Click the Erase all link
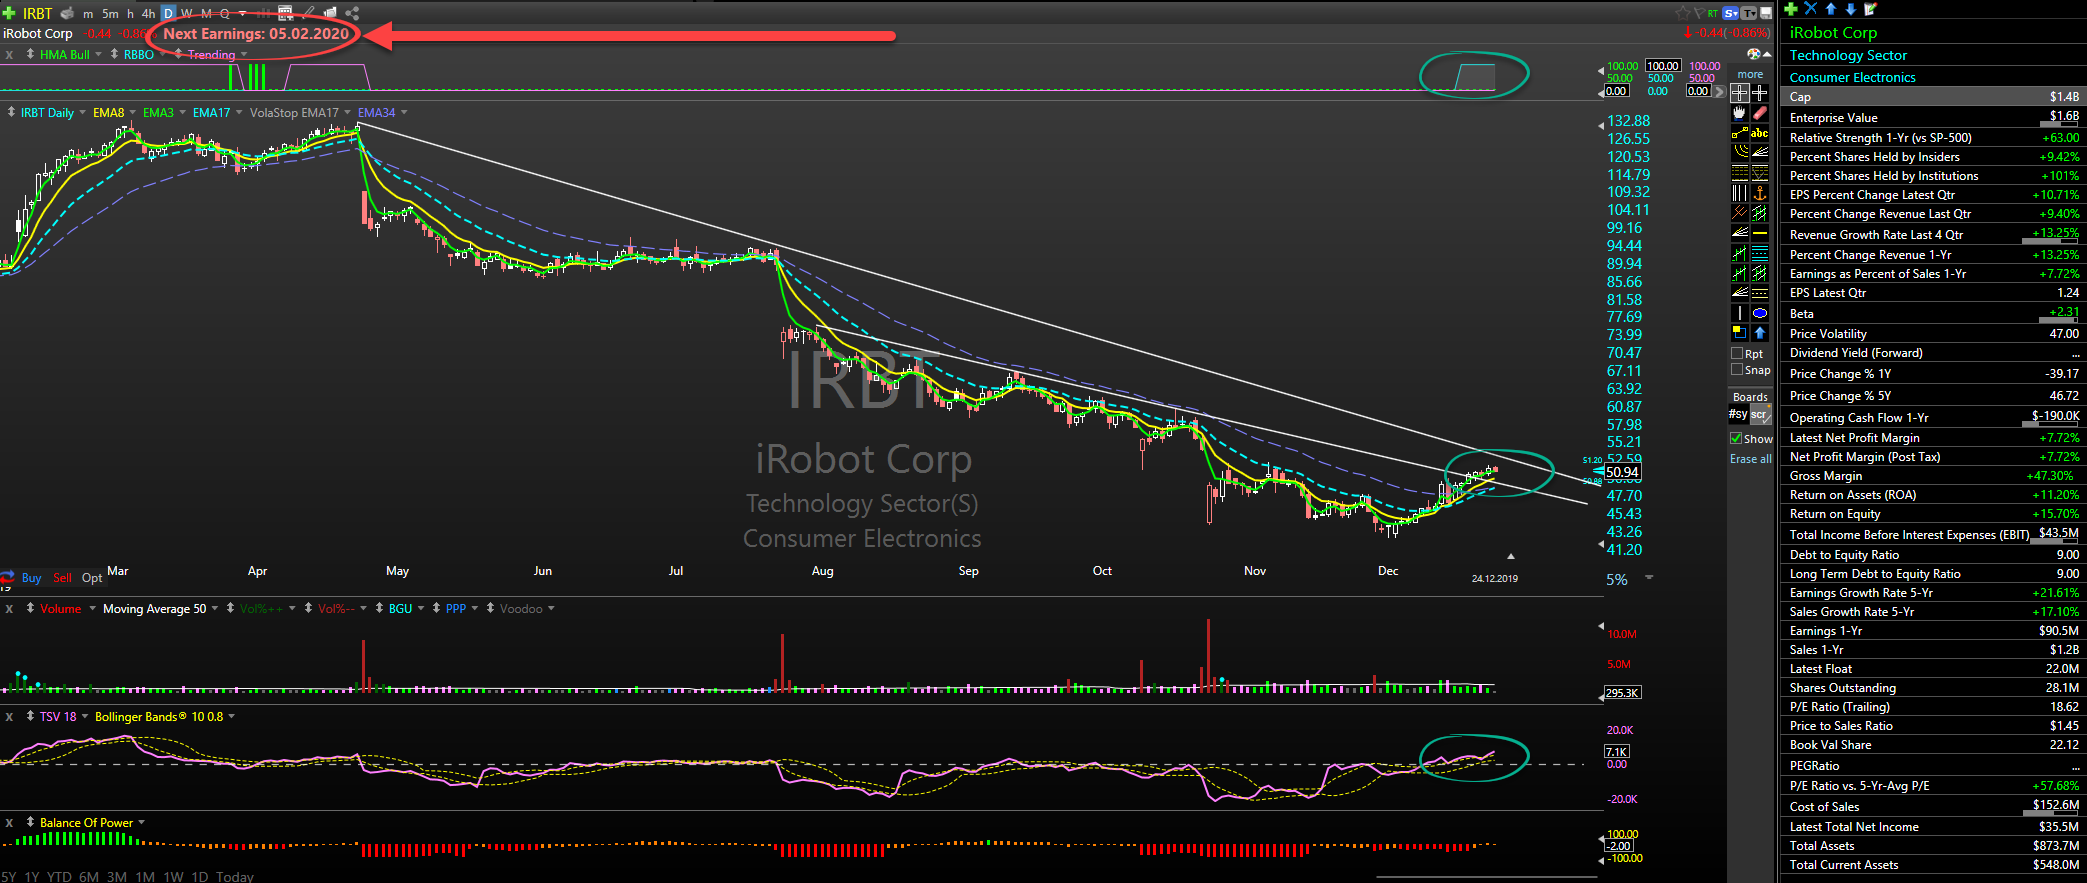2087x883 pixels. pos(1750,459)
